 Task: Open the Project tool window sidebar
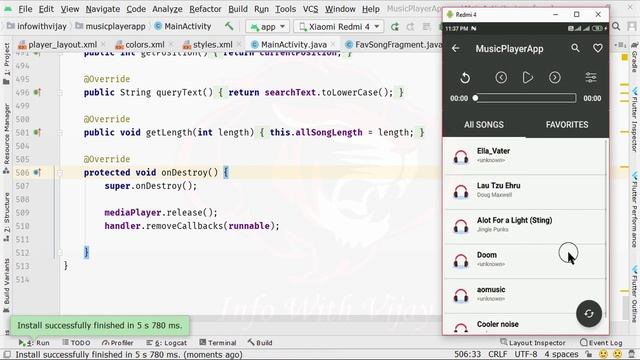[x=6, y=63]
